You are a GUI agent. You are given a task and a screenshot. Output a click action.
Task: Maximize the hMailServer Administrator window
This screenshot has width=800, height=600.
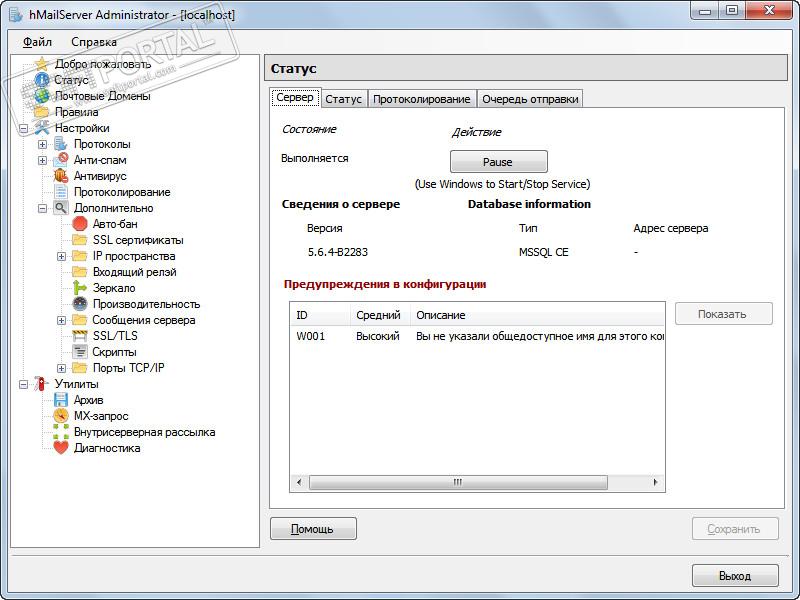coord(732,11)
